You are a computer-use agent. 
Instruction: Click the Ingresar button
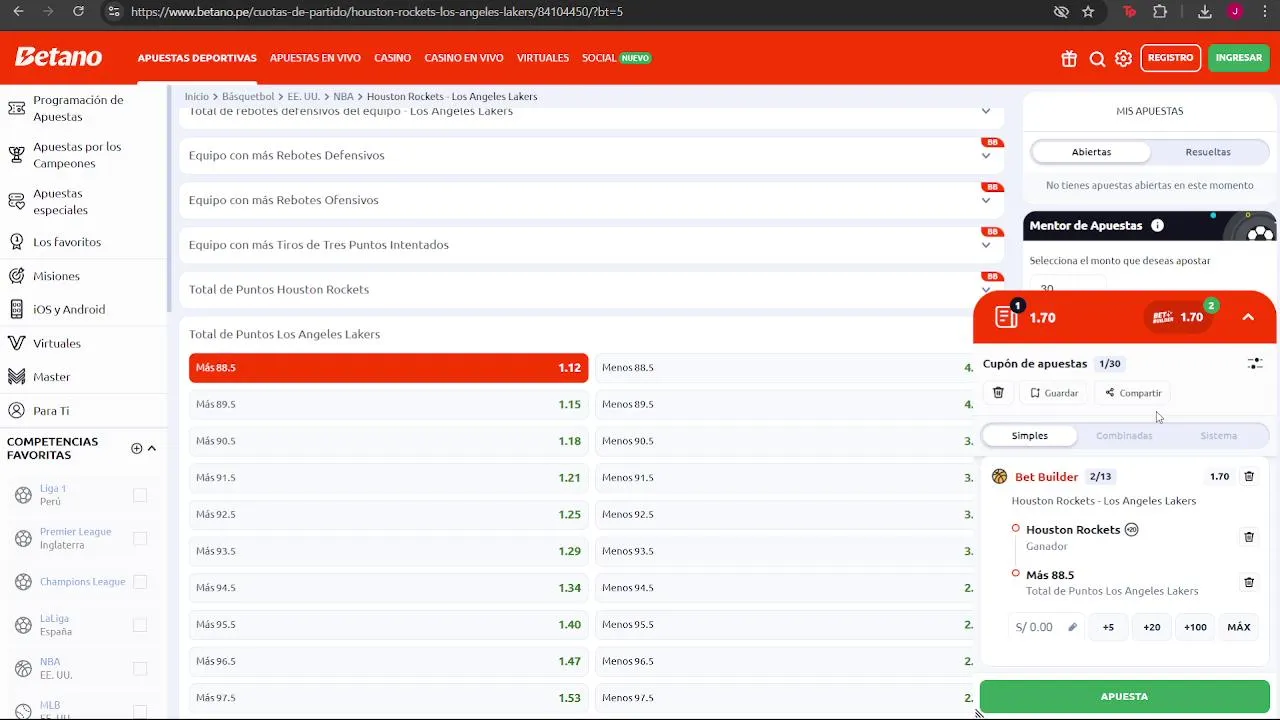coord(1239,58)
